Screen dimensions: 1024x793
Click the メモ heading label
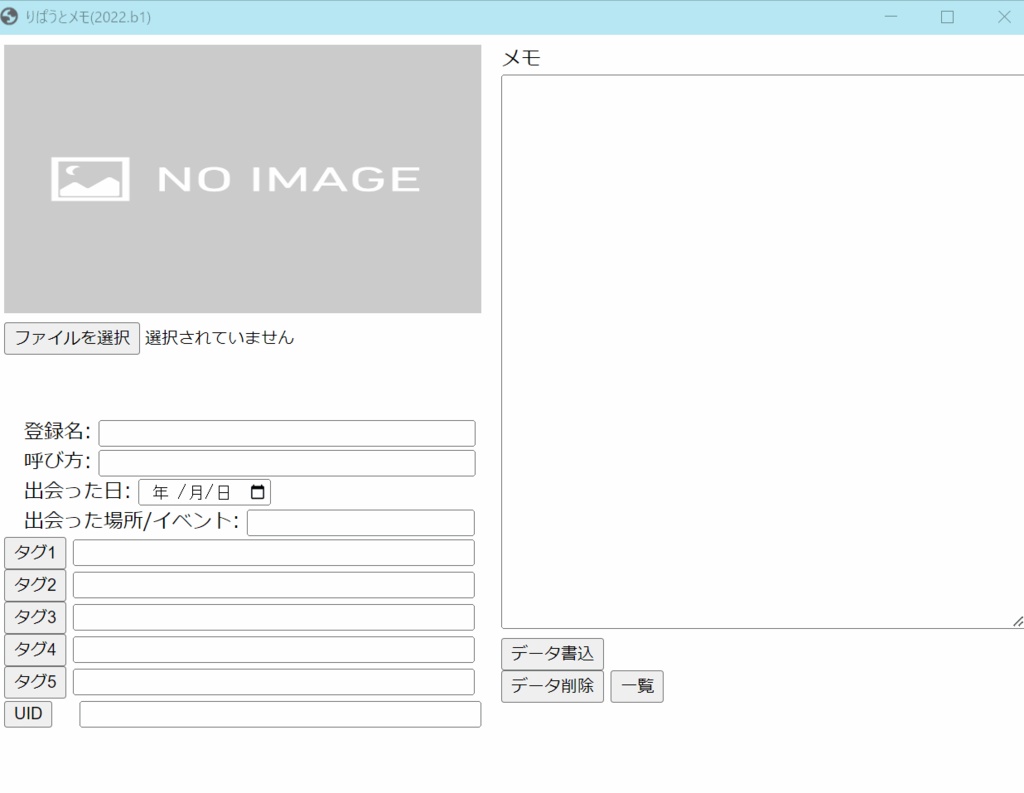click(521, 58)
